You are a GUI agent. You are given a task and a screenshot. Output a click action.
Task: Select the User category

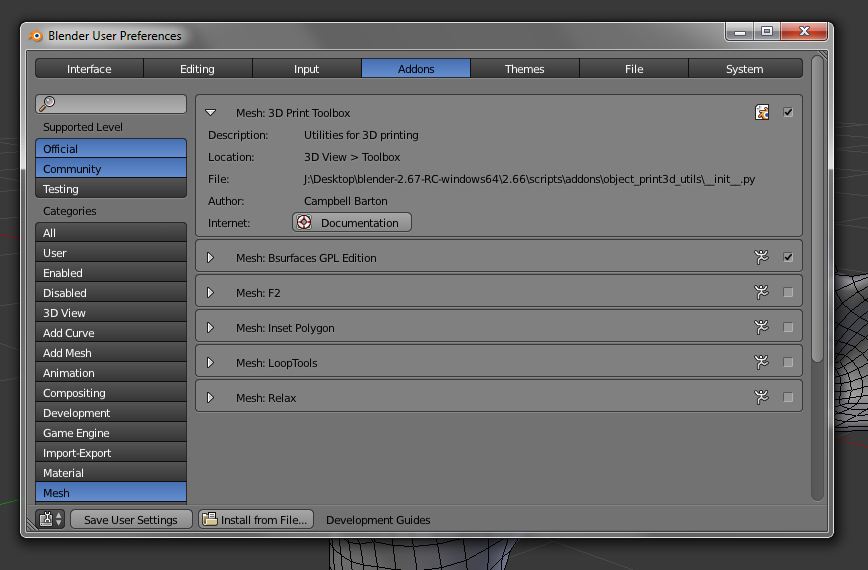[111, 253]
